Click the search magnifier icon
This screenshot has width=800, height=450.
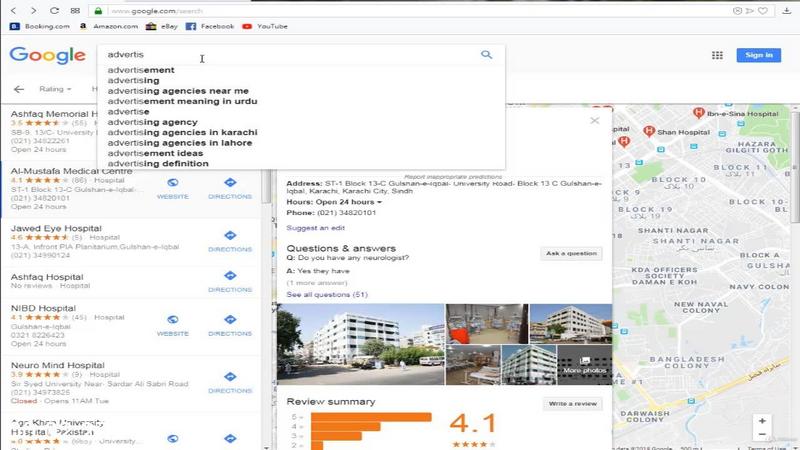coord(486,54)
